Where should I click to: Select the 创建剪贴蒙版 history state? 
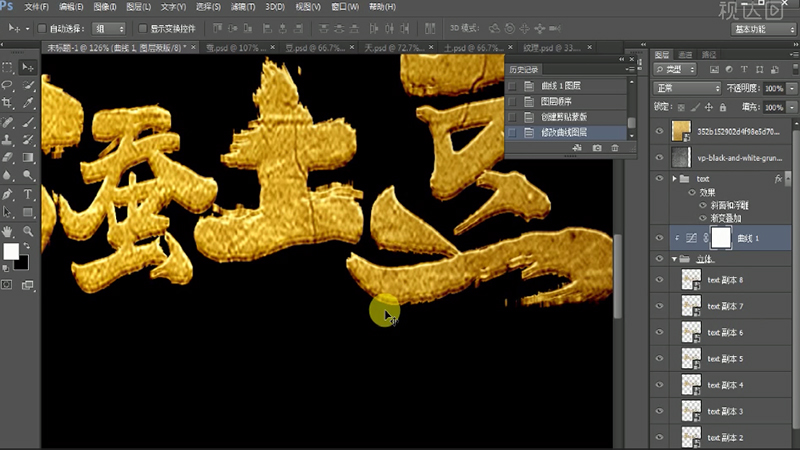click(566, 117)
